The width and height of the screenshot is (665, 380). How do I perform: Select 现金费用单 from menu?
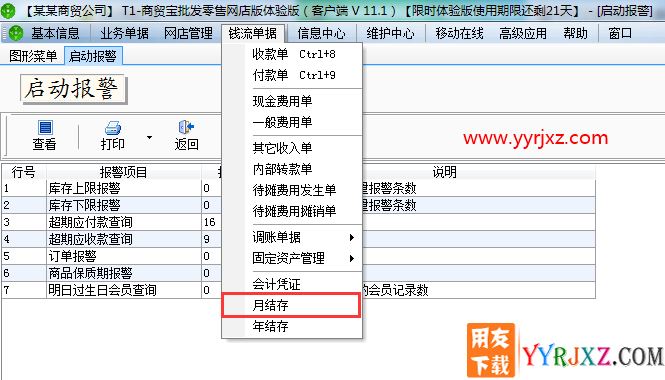(x=293, y=101)
